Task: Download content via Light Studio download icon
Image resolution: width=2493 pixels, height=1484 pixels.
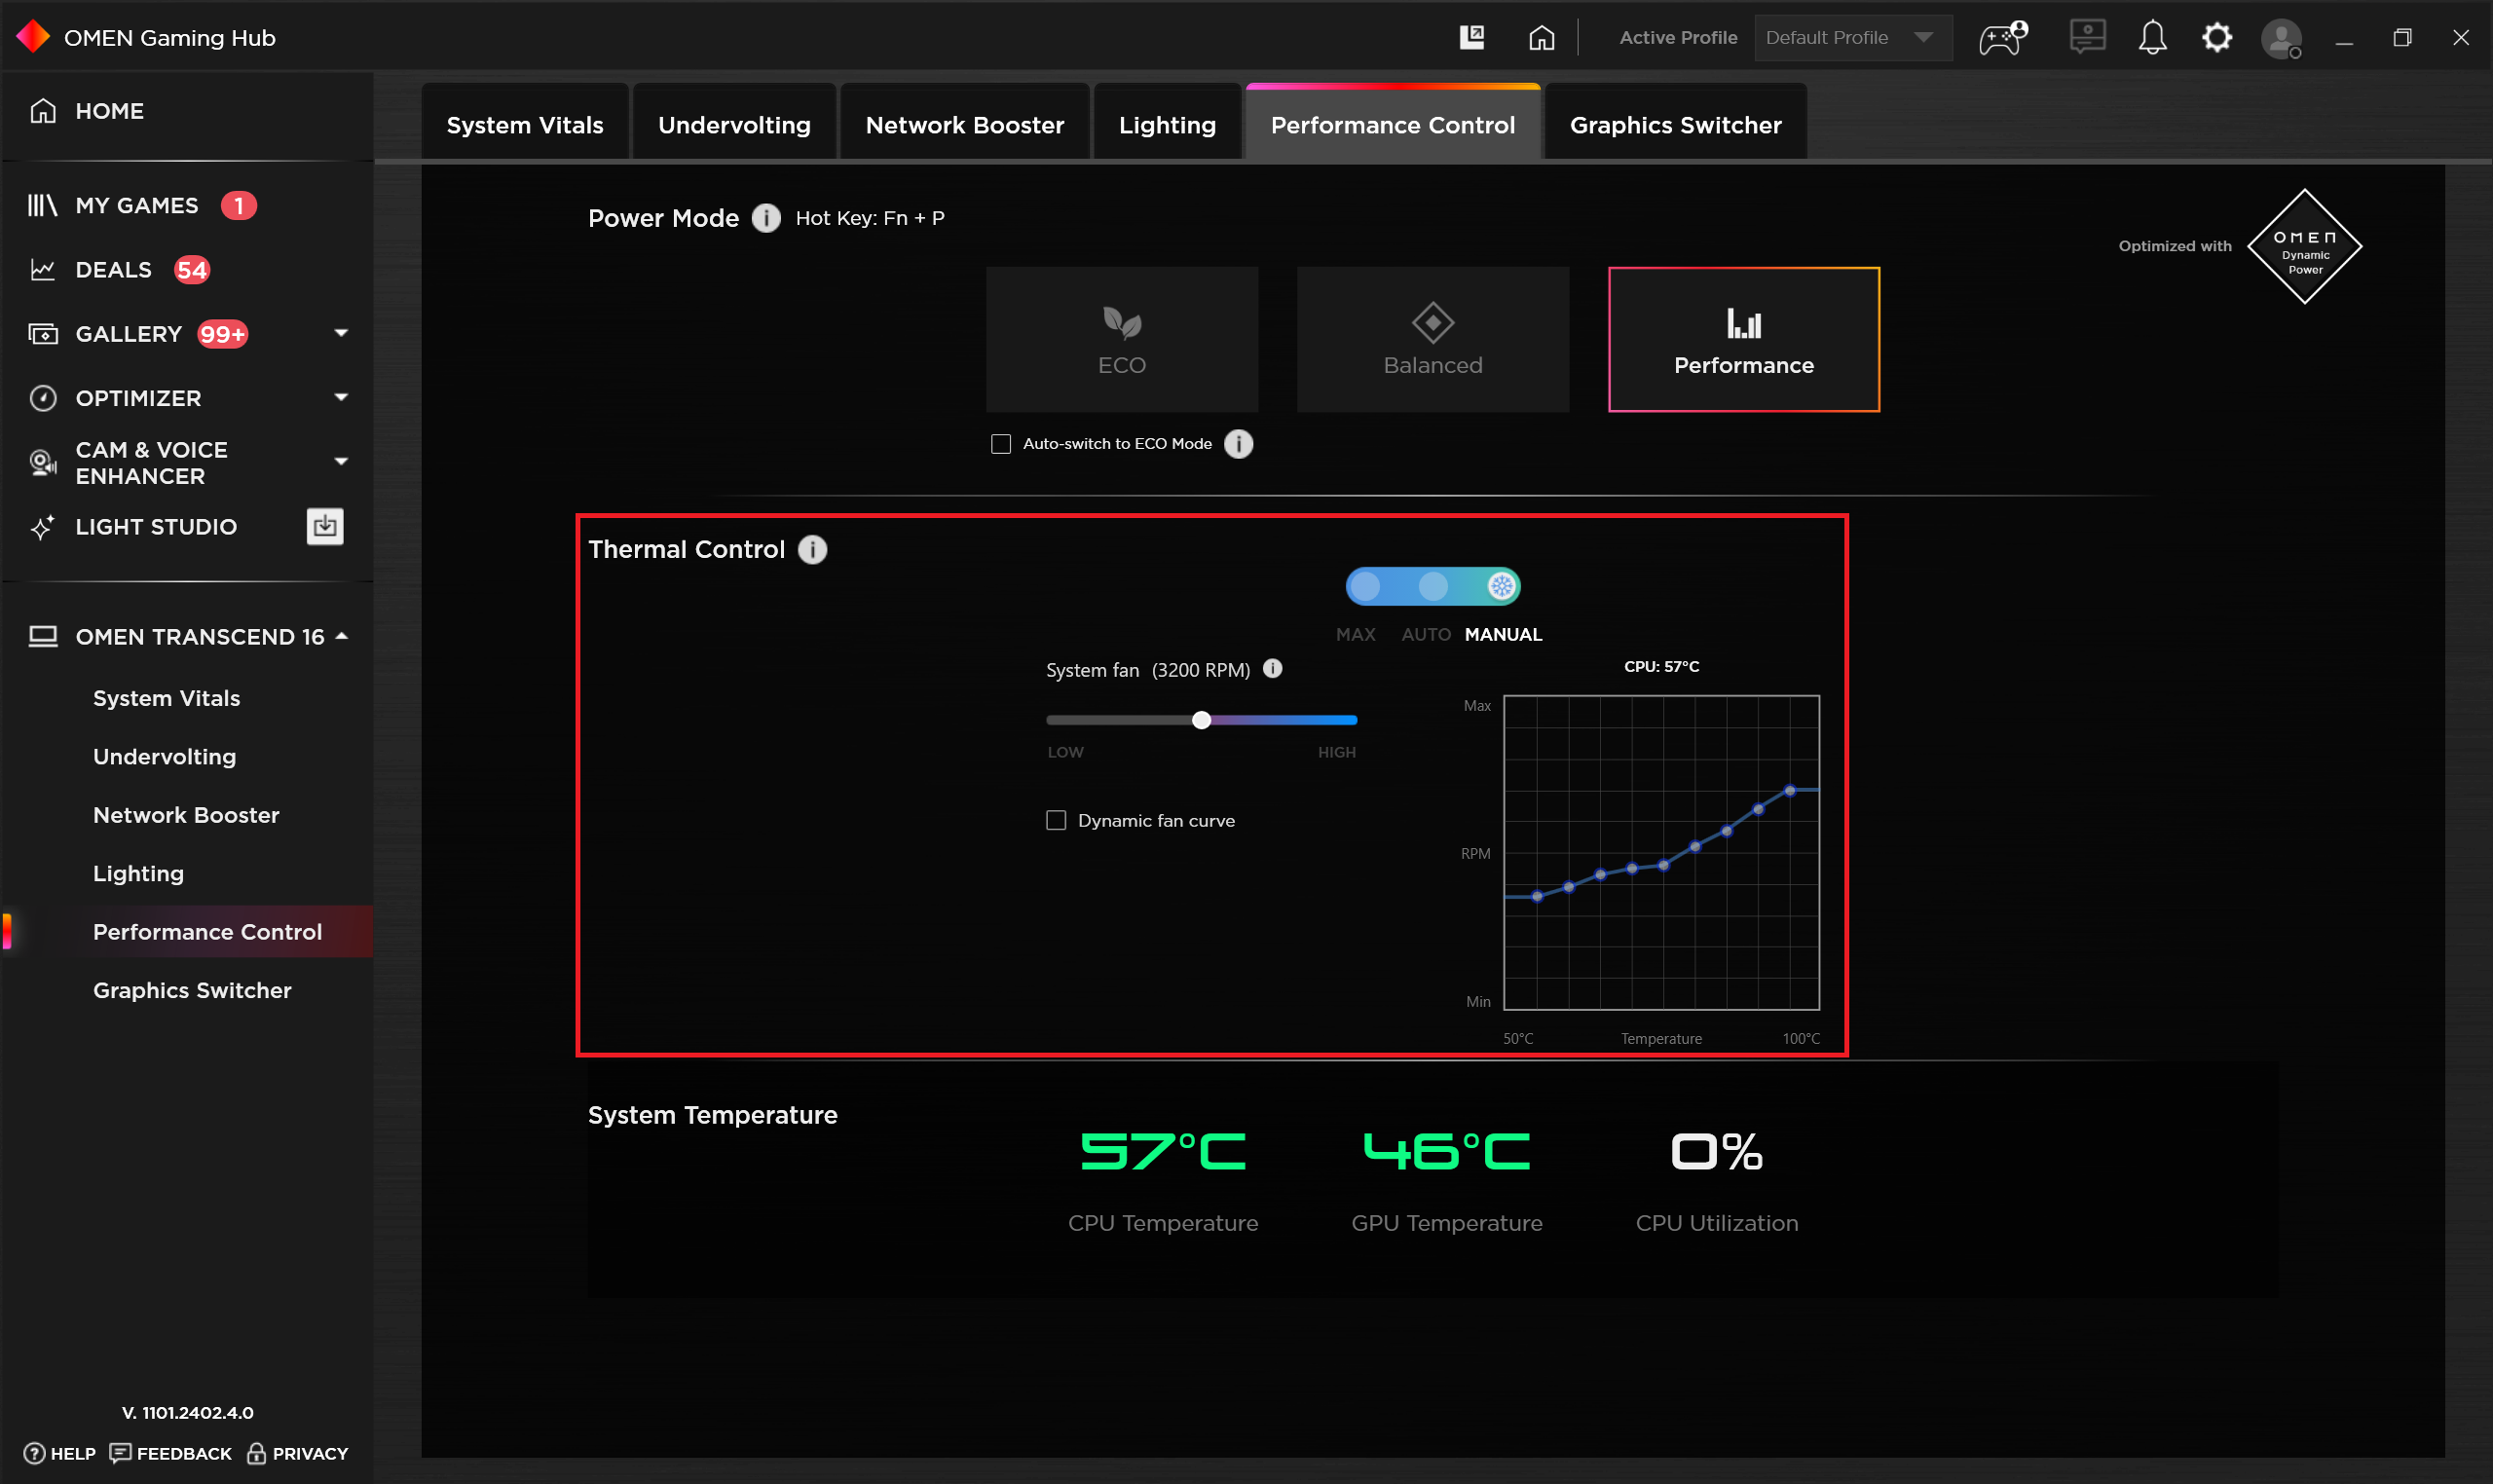Action: pyautogui.click(x=324, y=526)
